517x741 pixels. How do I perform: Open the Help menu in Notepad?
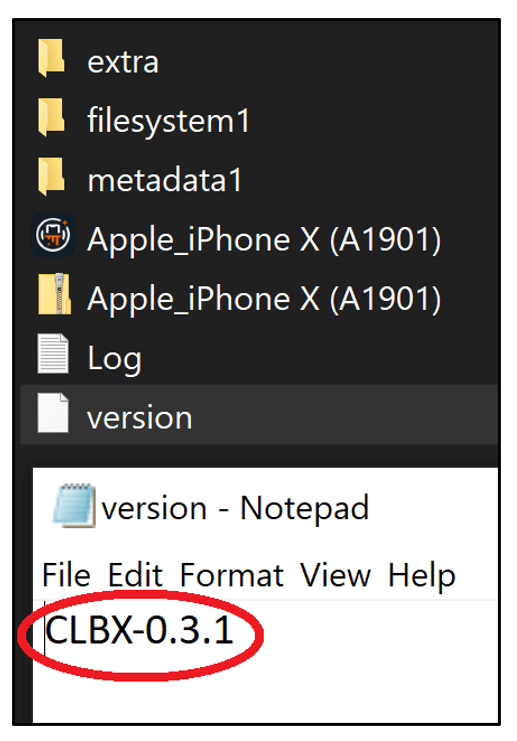click(422, 575)
